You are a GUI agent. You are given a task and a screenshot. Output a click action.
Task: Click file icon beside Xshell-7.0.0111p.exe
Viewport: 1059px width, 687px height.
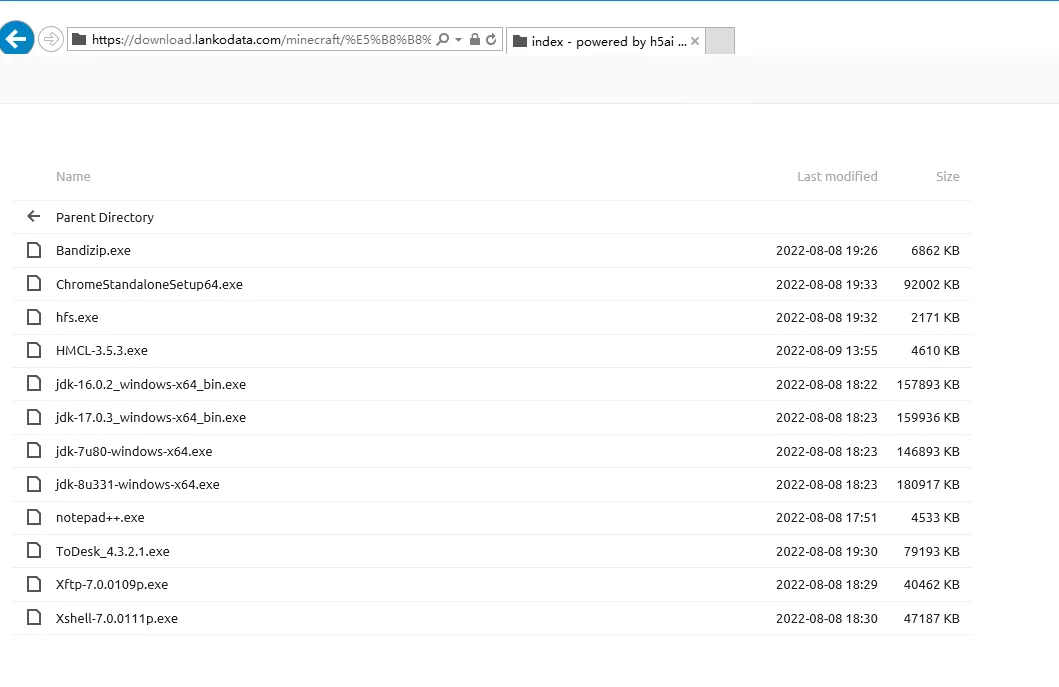[34, 618]
